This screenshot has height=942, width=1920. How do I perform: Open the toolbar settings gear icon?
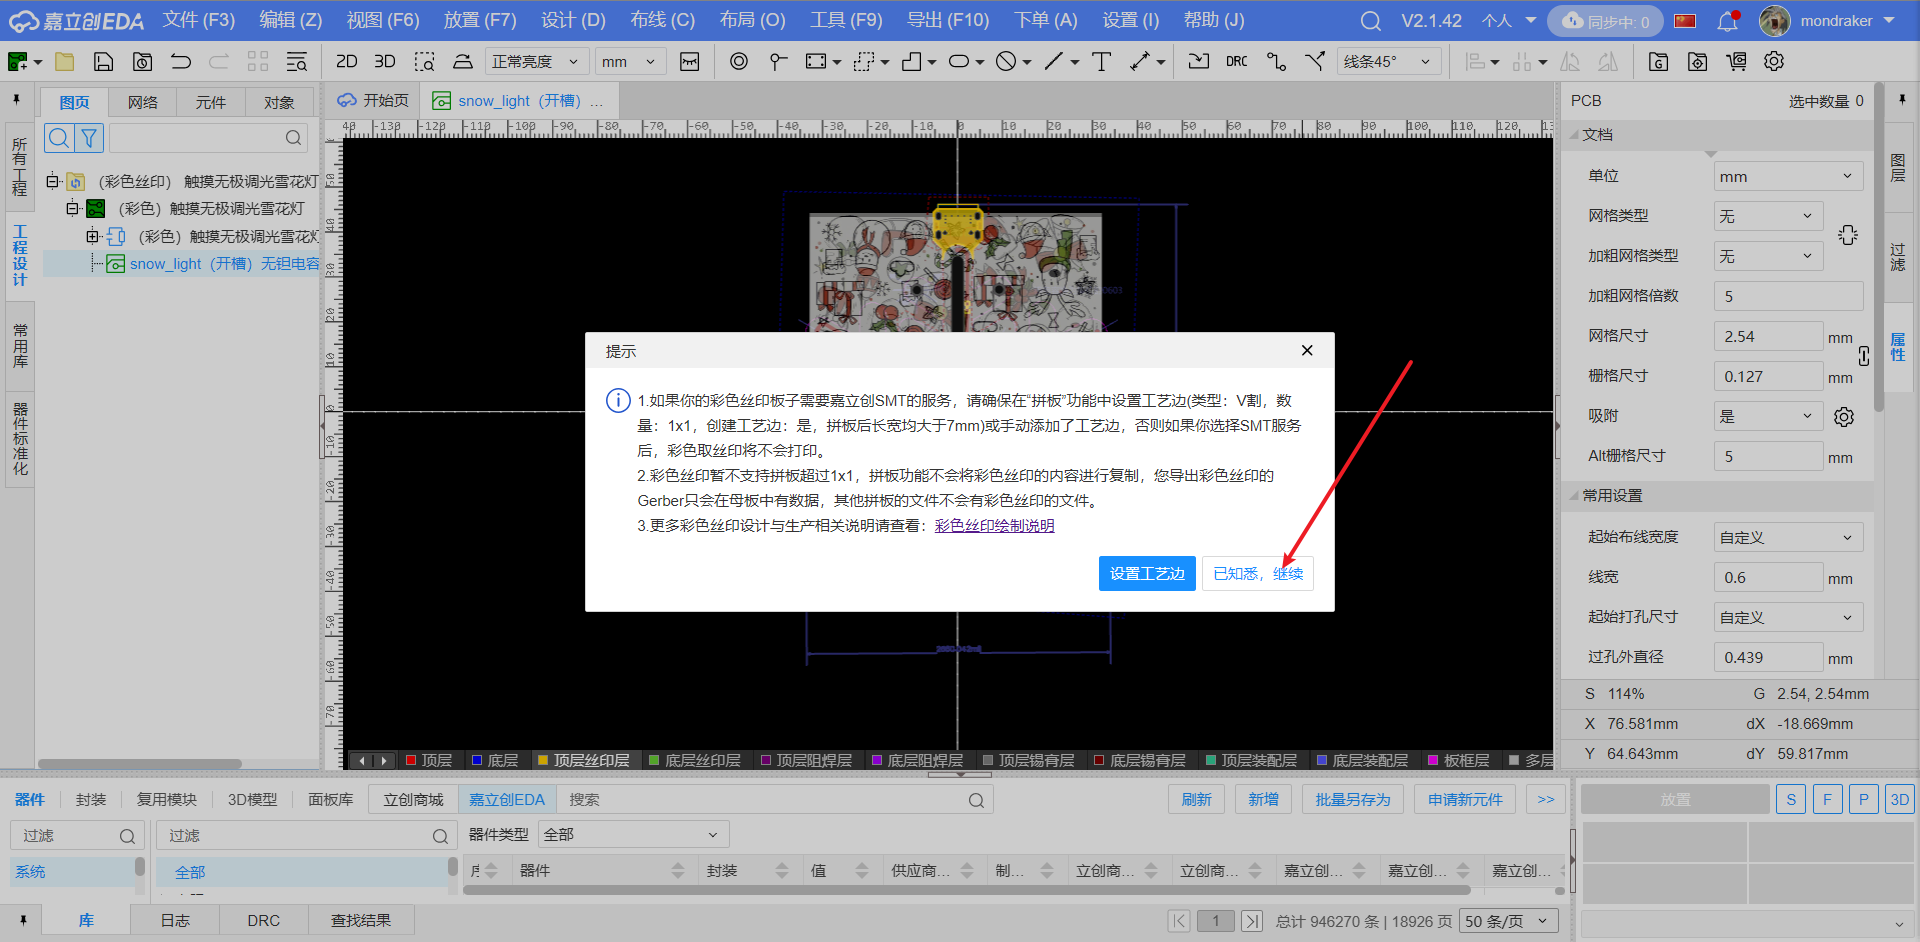click(x=1774, y=62)
